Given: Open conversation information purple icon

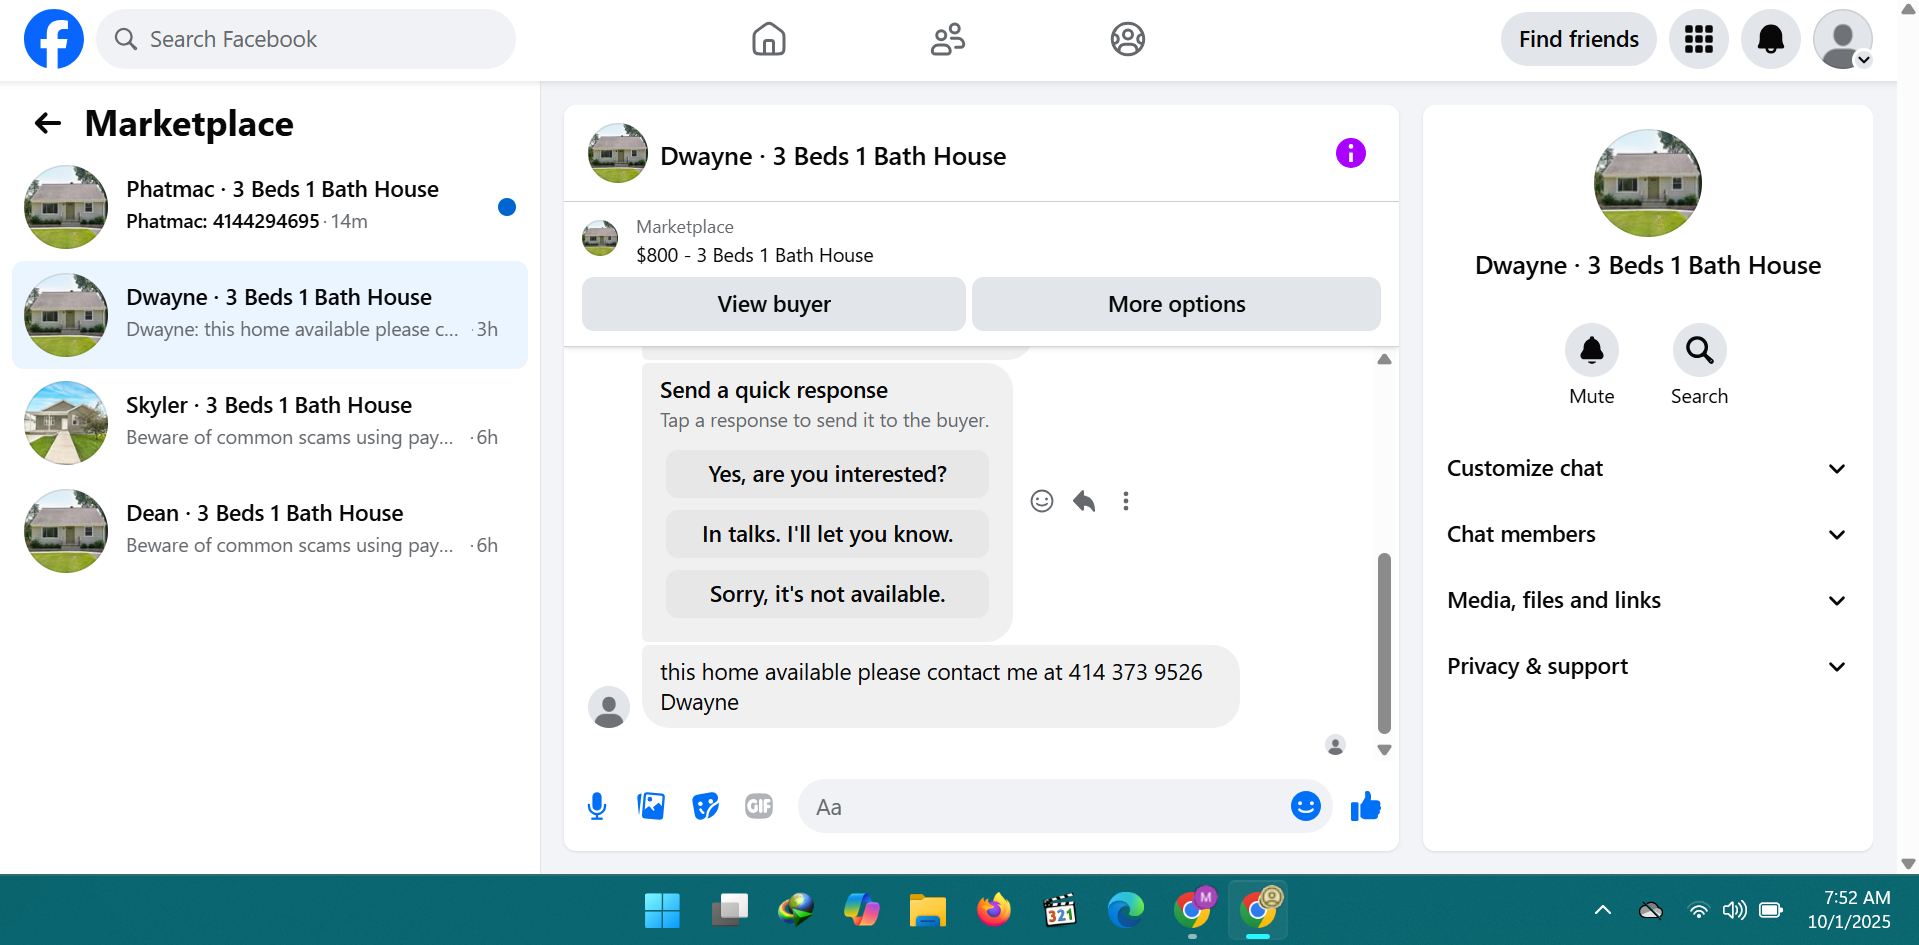Looking at the screenshot, I should tap(1350, 153).
